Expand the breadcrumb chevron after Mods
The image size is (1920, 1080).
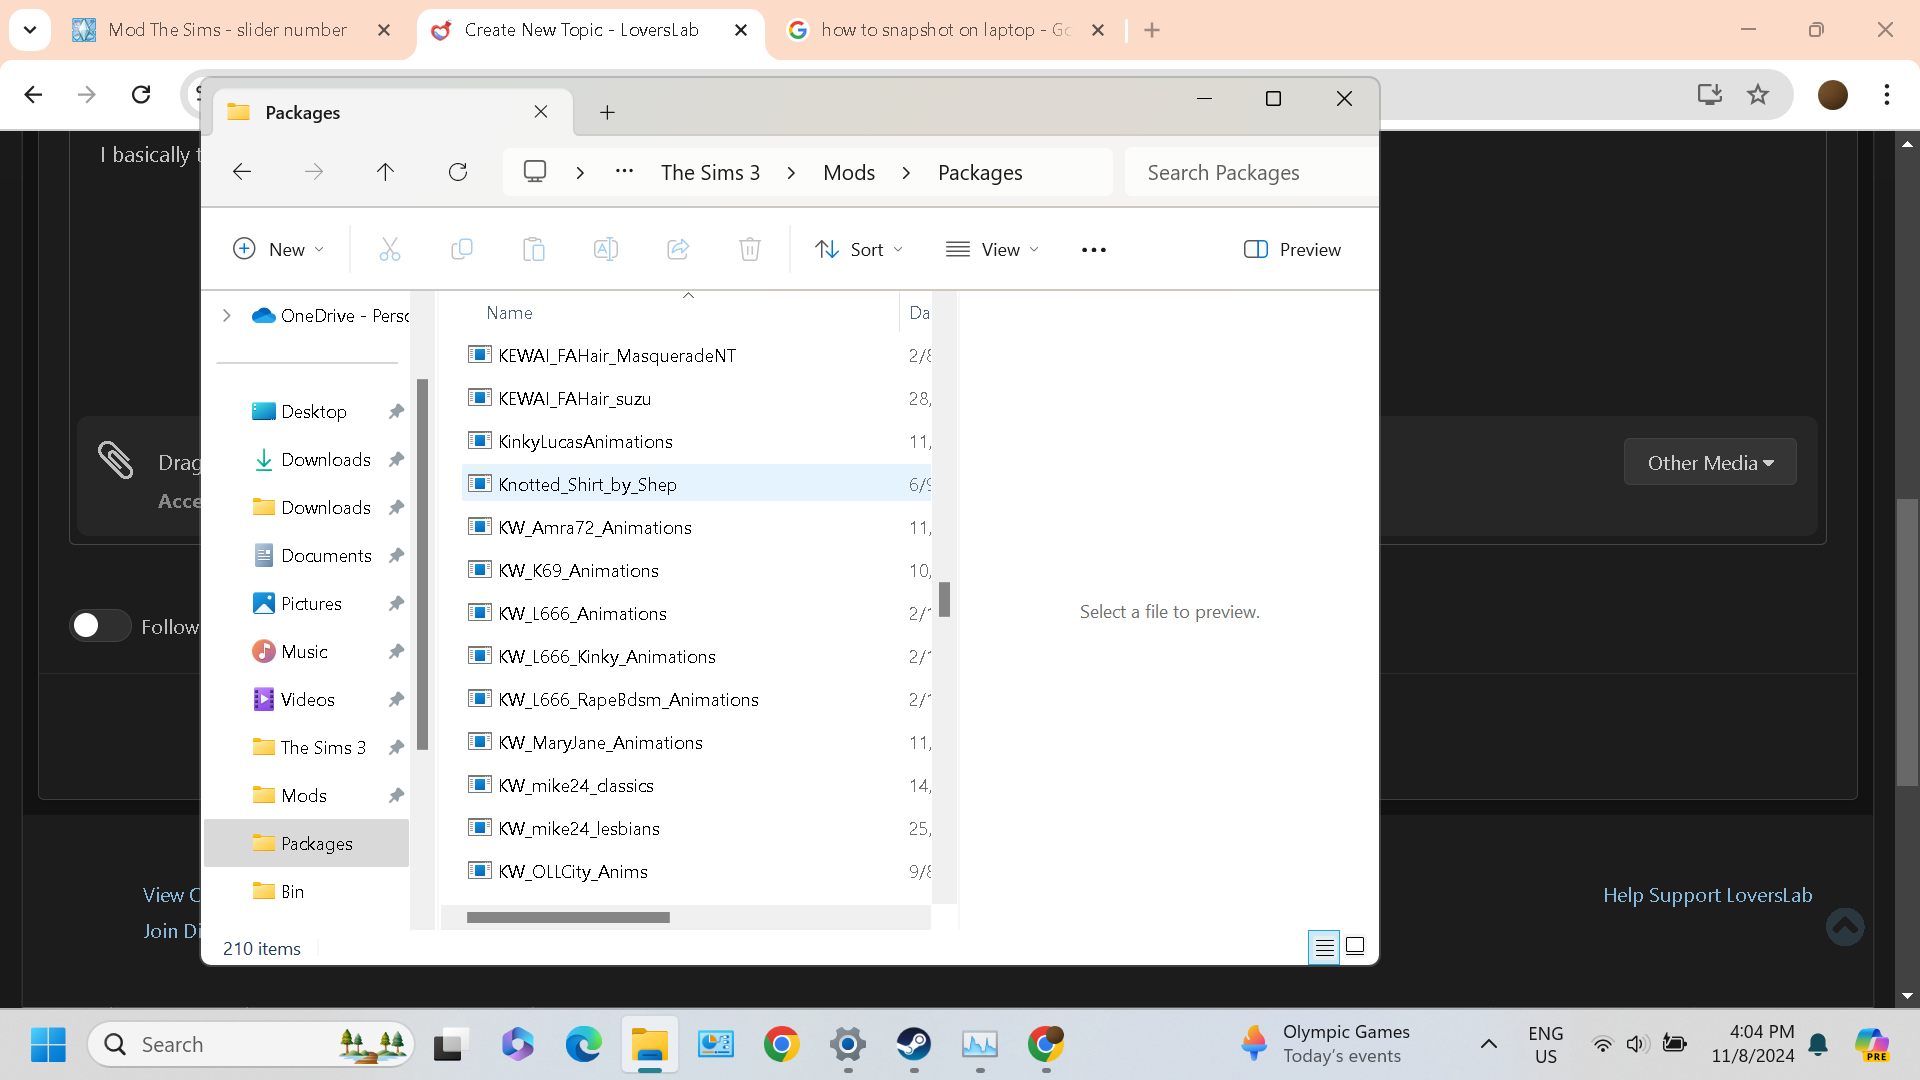906,173
